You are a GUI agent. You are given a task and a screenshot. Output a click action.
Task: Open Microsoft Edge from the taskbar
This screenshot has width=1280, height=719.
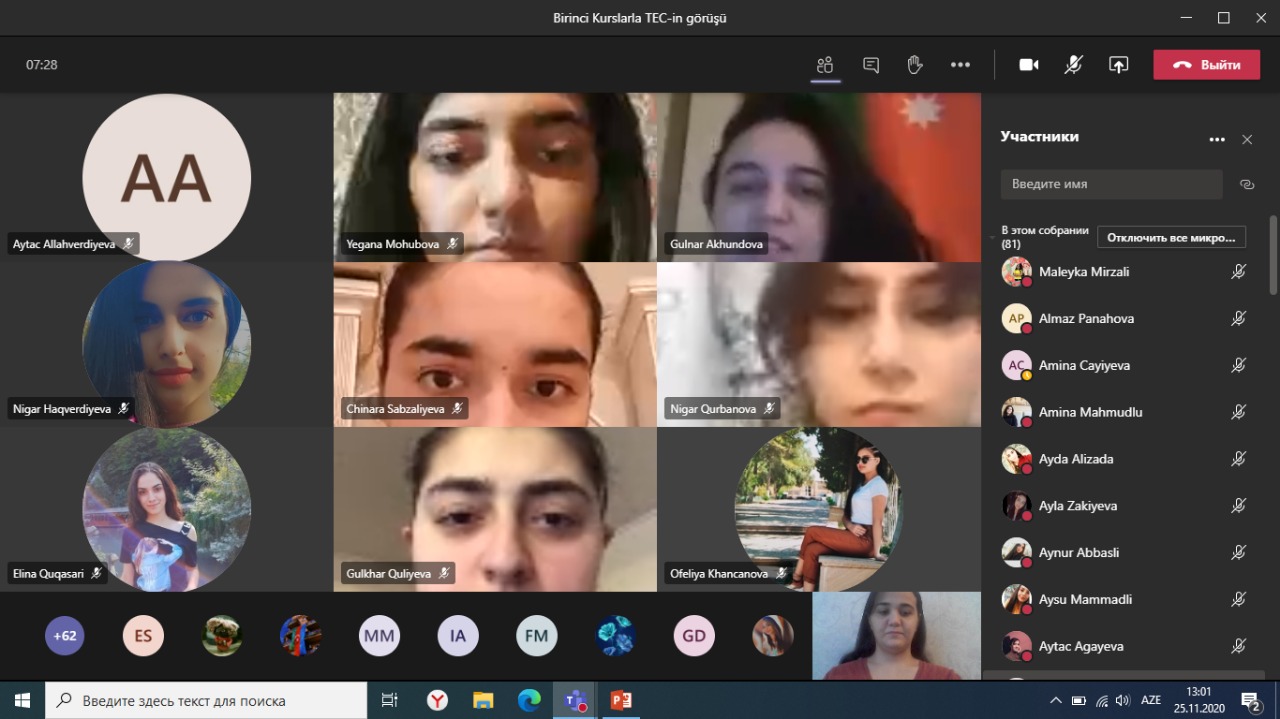[x=529, y=700]
